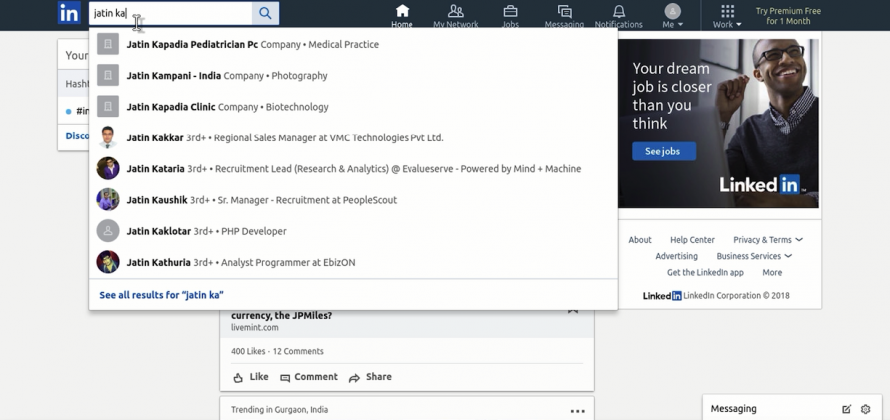Open the Jobs tab
This screenshot has height=420, width=890.
point(510,15)
